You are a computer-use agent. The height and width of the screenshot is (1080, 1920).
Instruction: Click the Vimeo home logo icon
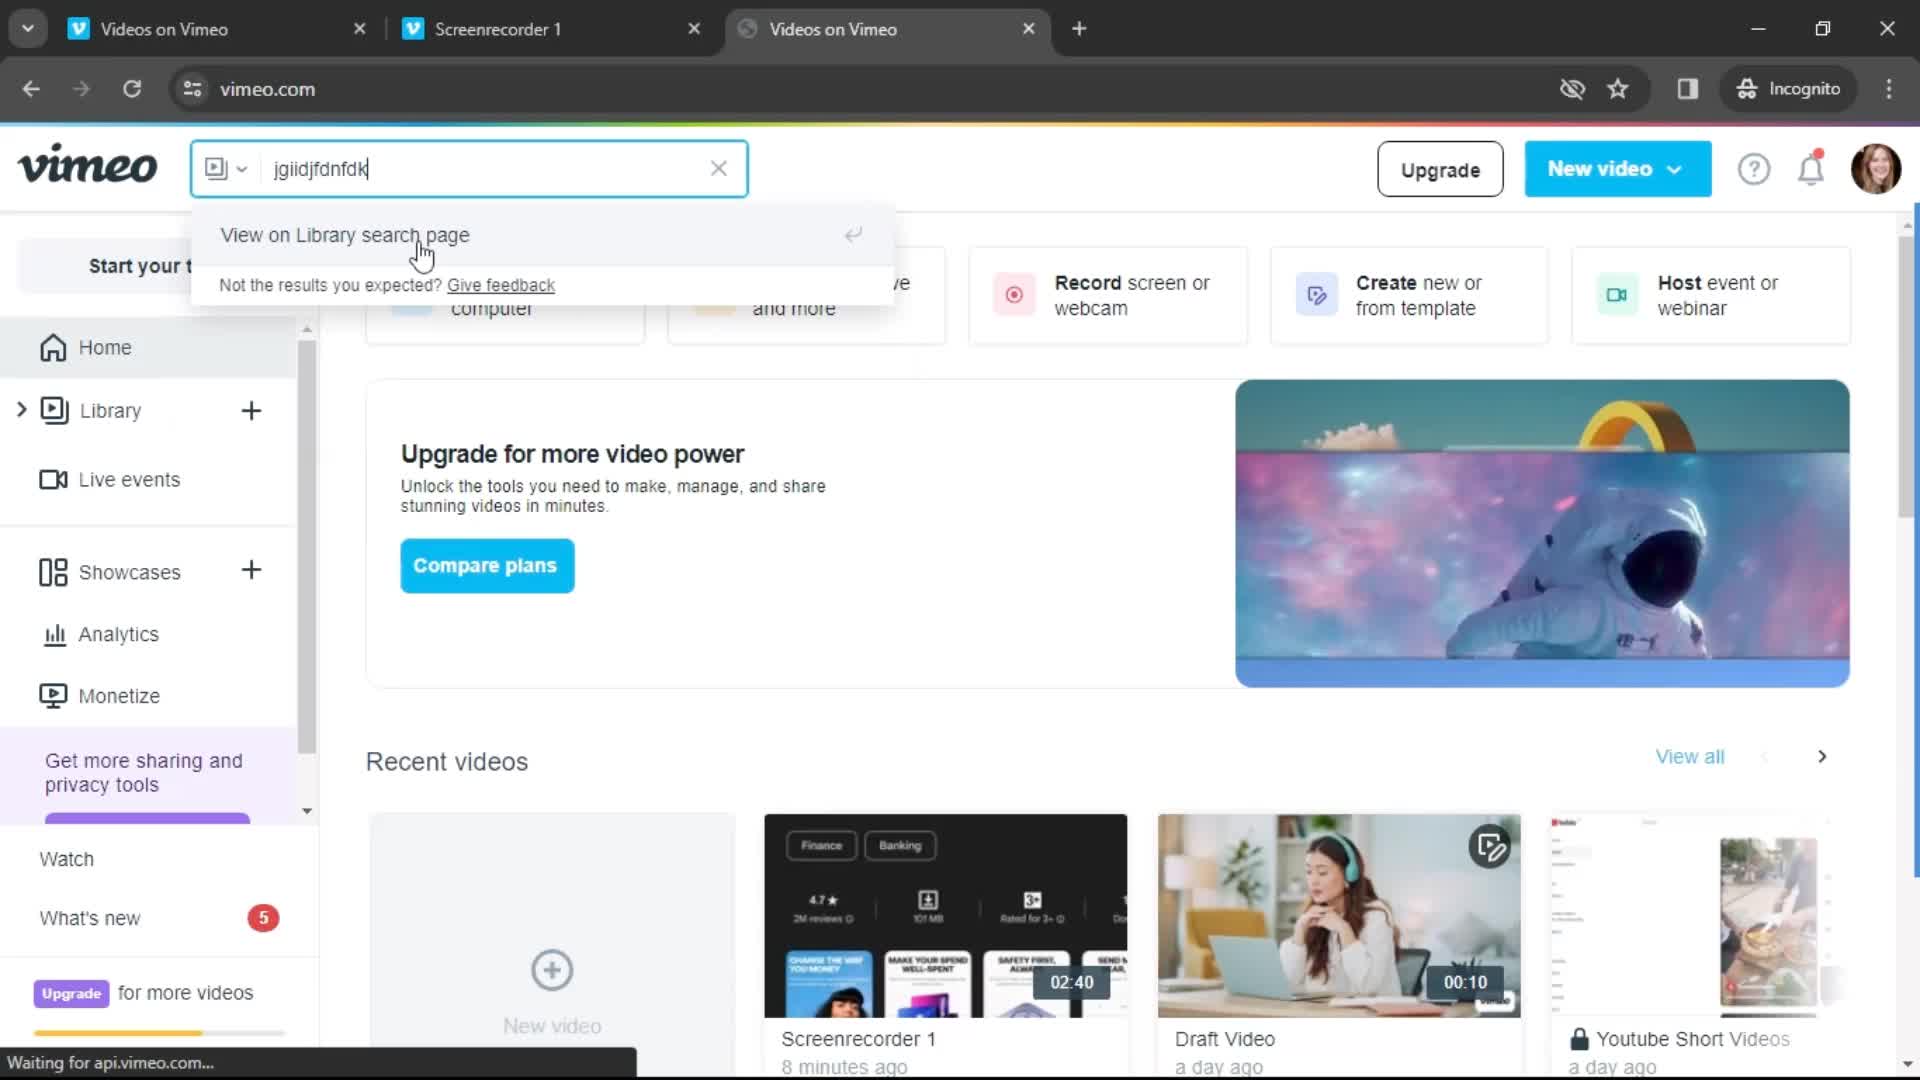tap(86, 167)
